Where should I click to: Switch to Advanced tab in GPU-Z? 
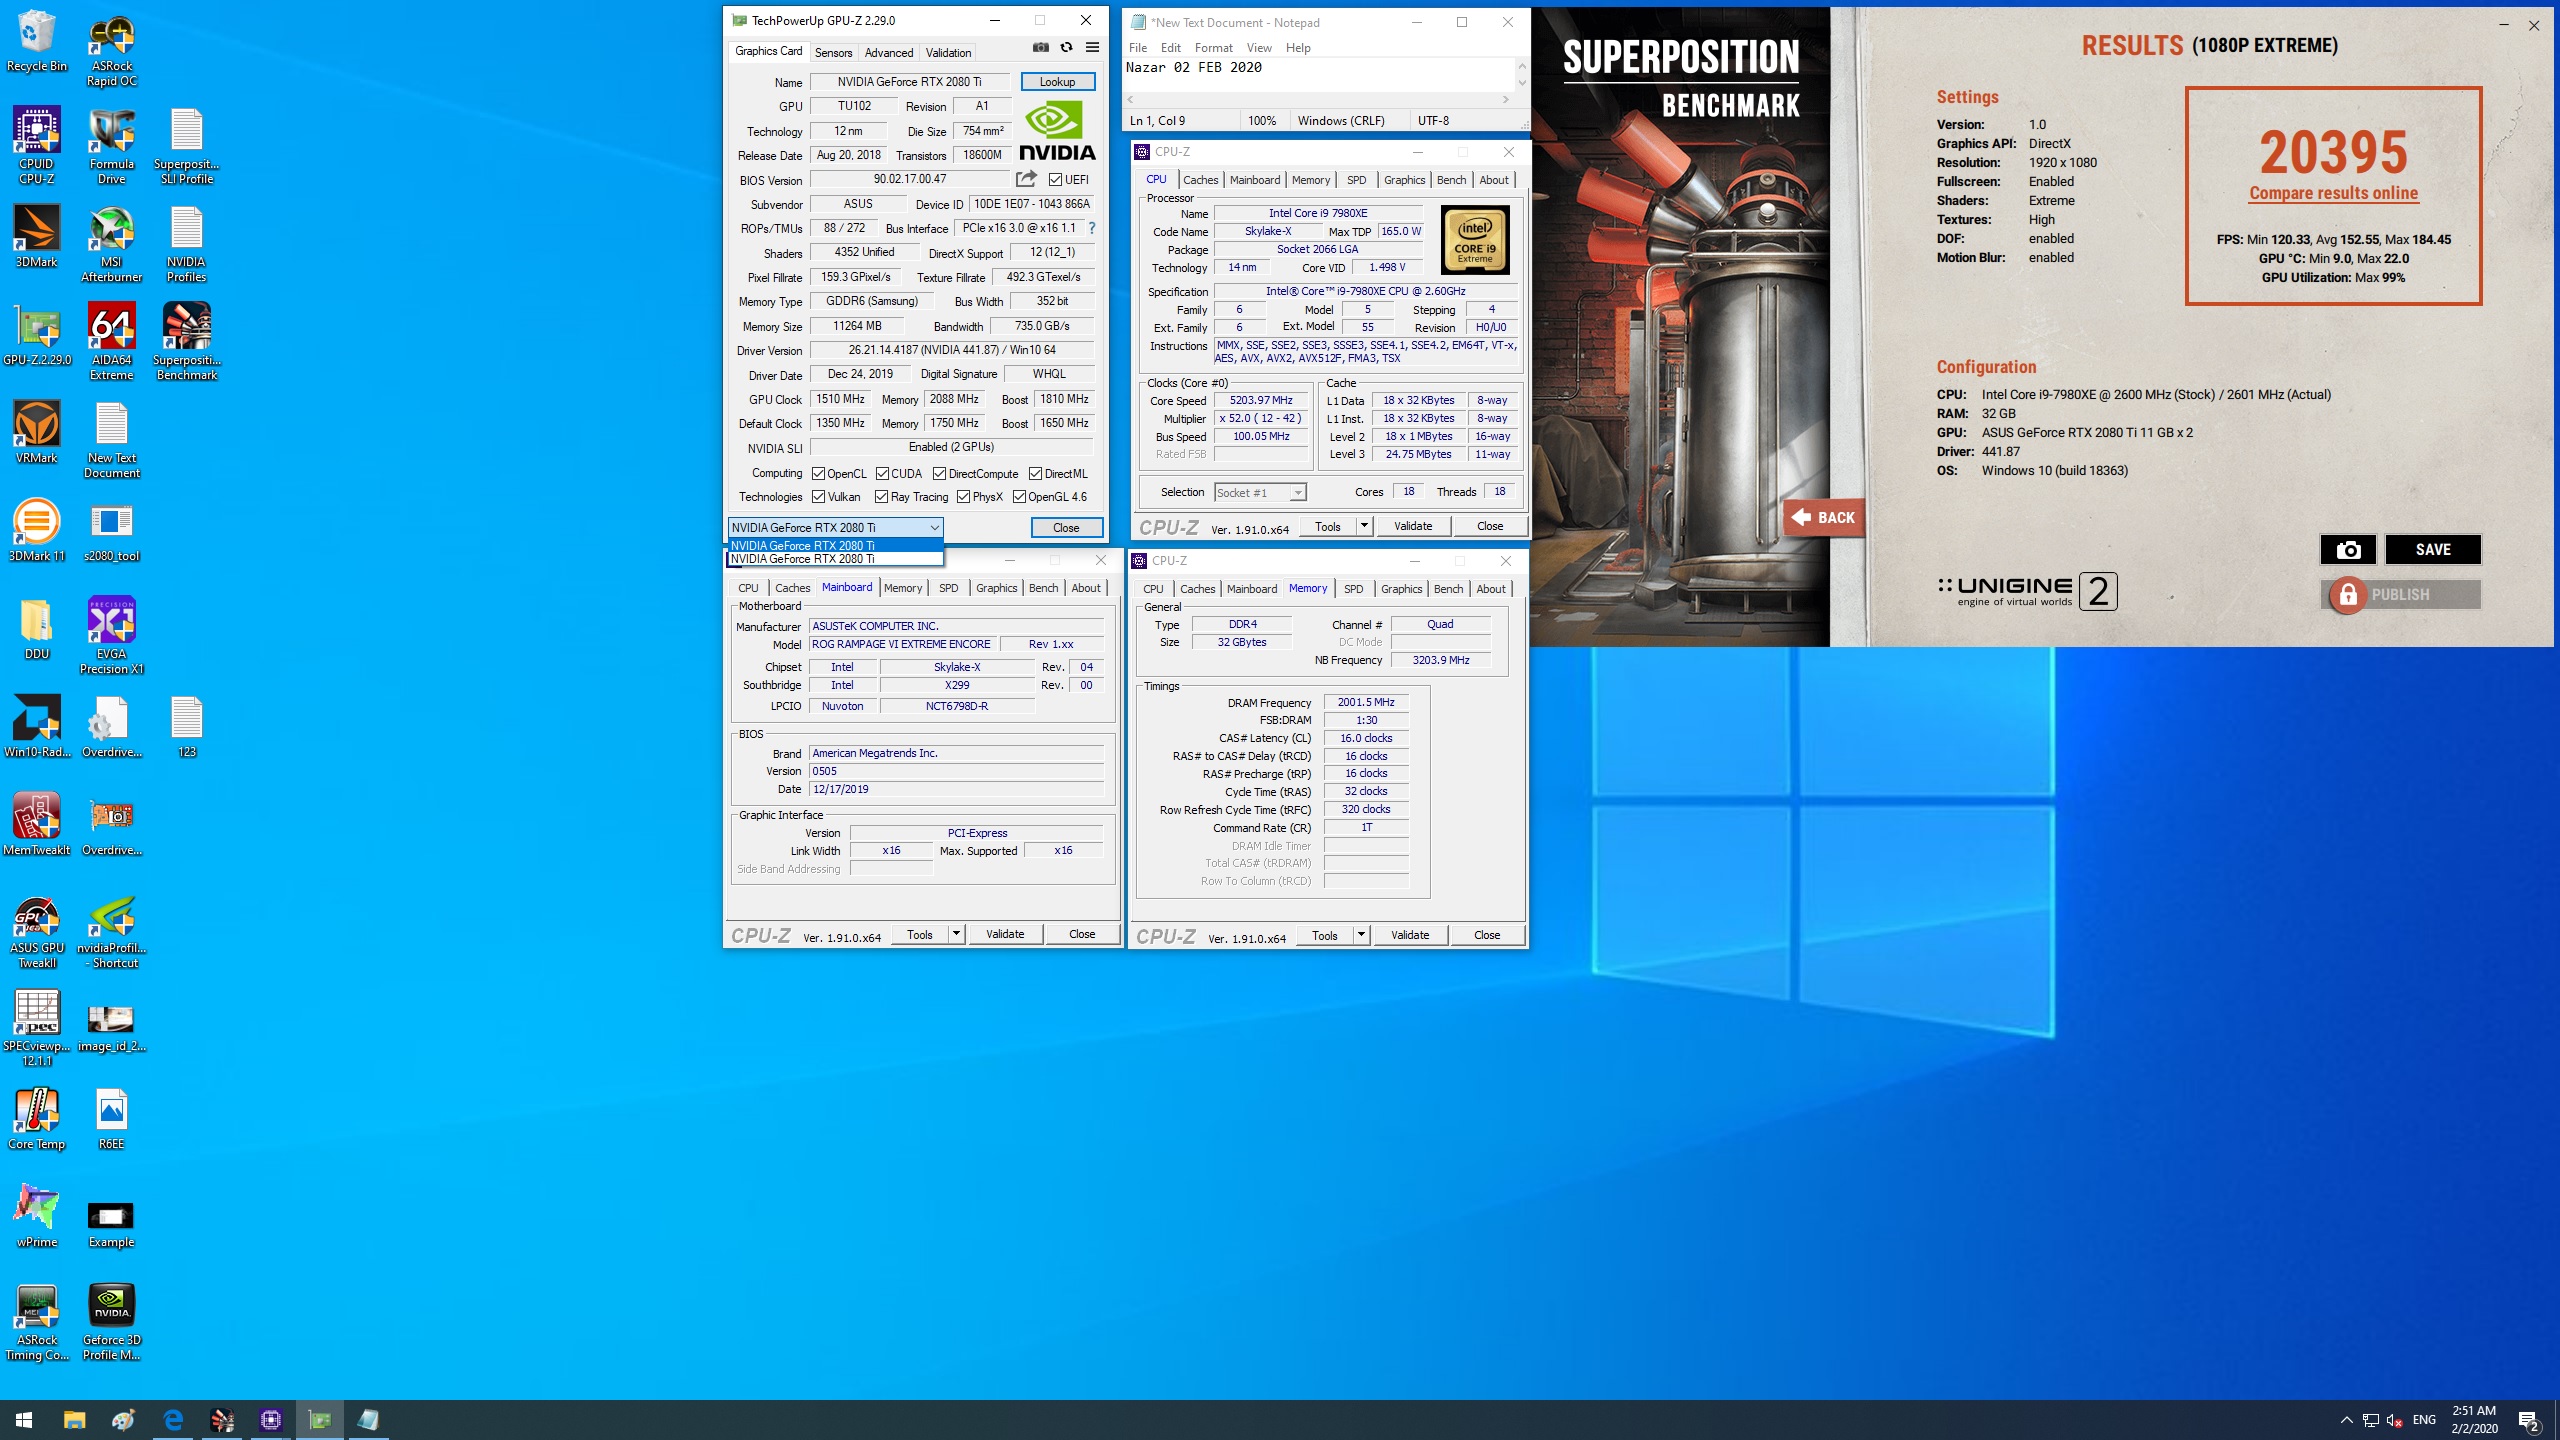[x=889, y=52]
